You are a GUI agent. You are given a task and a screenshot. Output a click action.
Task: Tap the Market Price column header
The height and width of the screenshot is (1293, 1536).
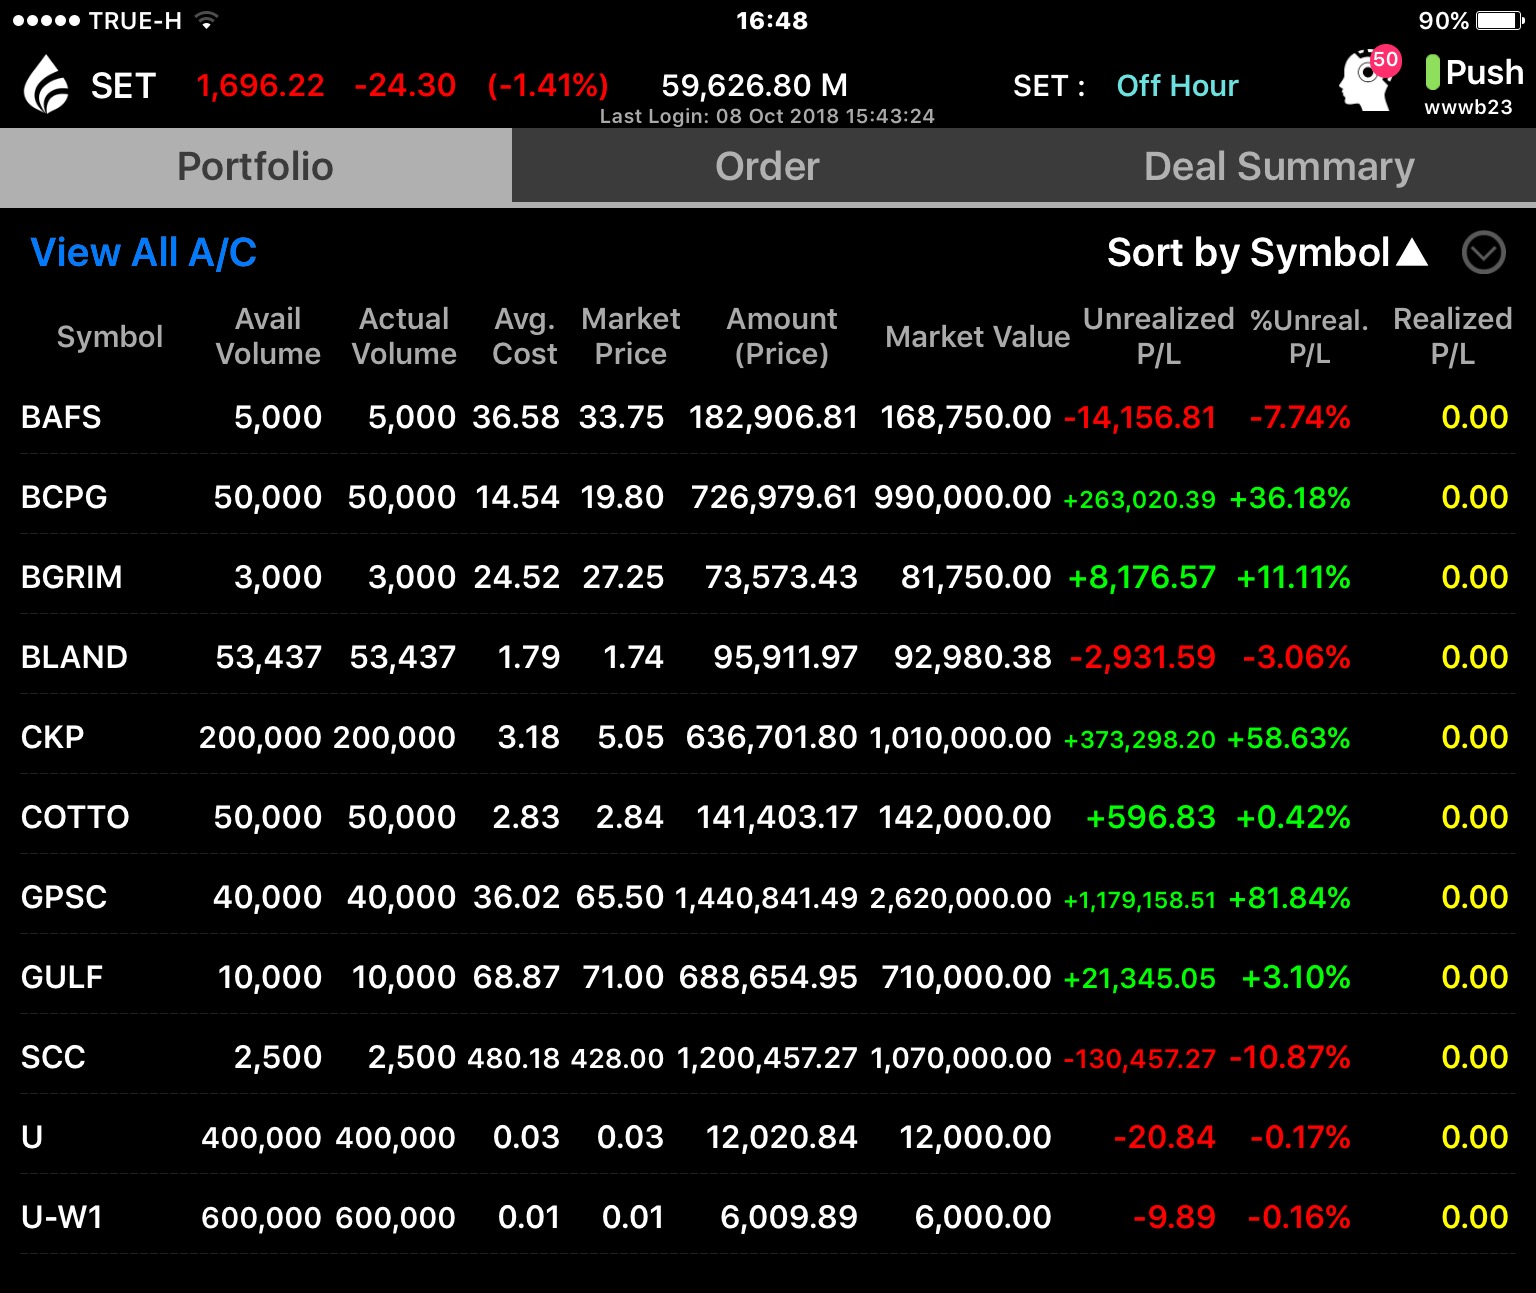click(630, 336)
